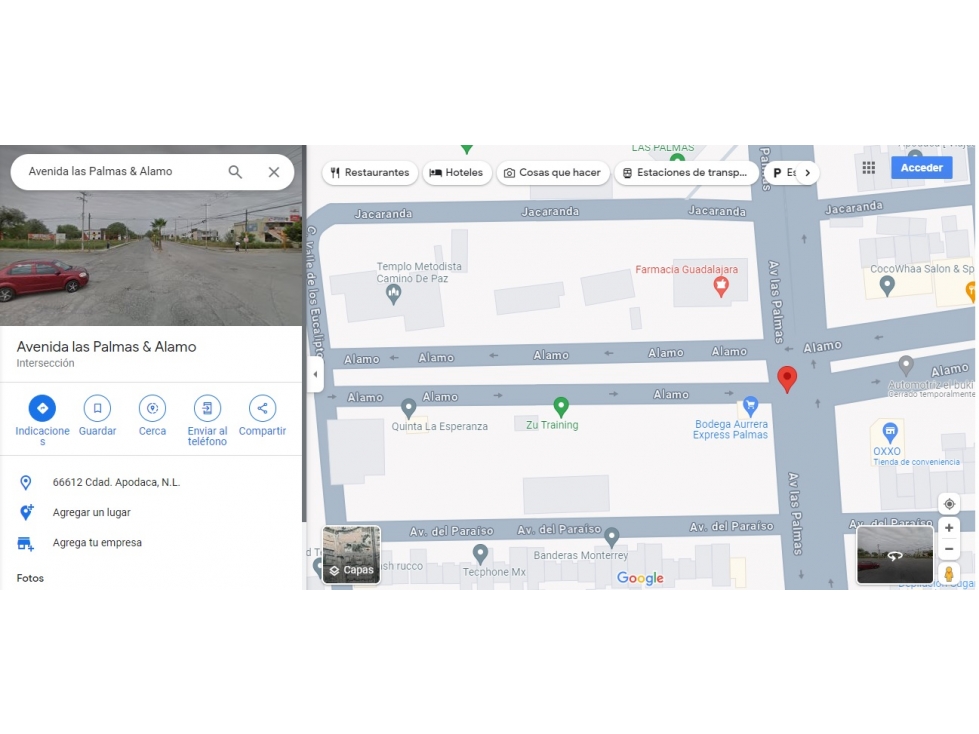Viewport: 979px width, 734px height.
Task: Zoom out with the minus button
Action: [x=949, y=549]
